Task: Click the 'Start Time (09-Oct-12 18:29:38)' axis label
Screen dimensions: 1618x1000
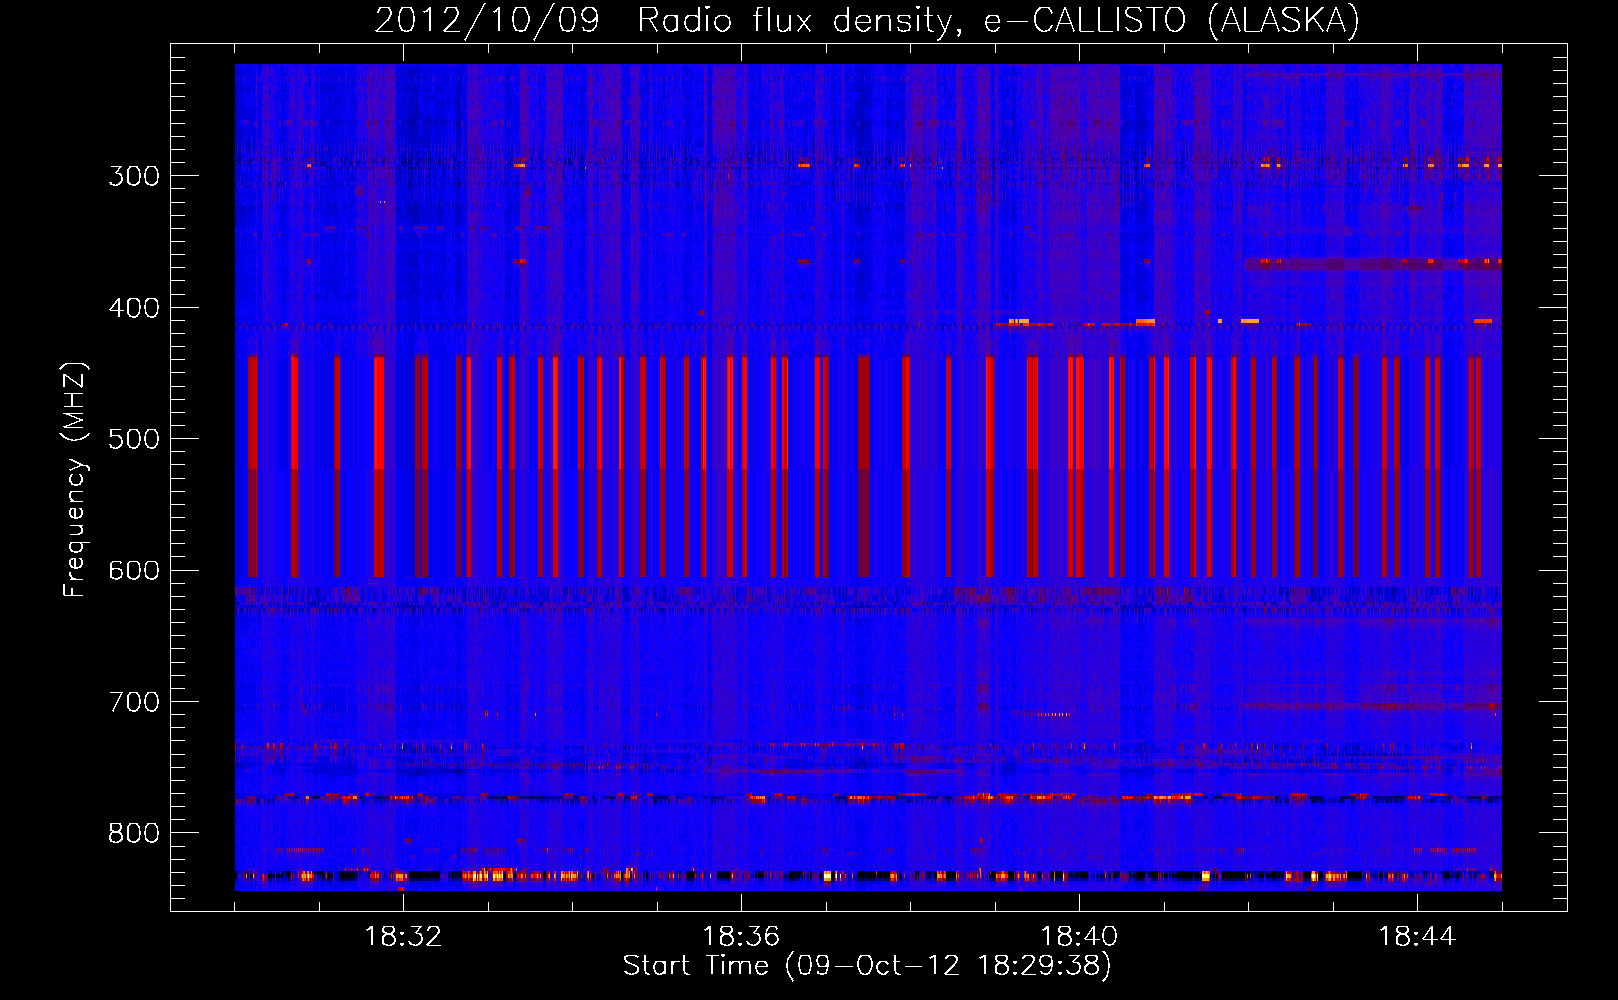Action: click(x=867, y=966)
